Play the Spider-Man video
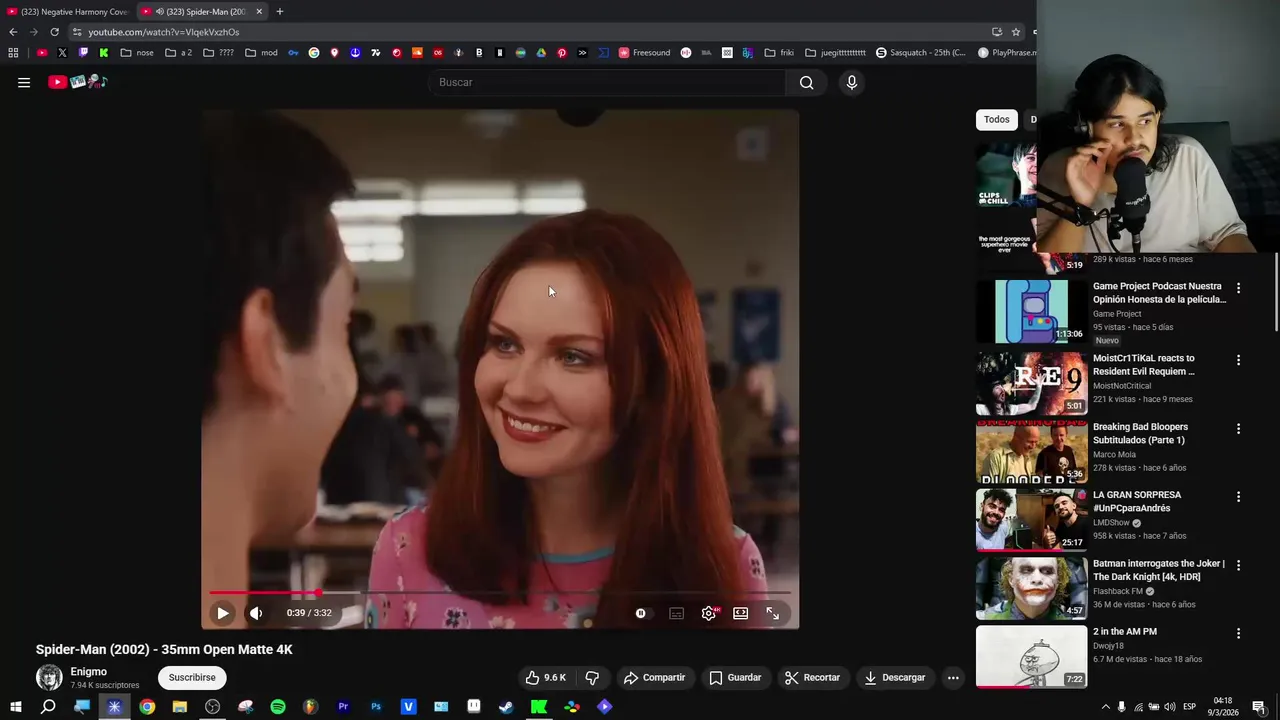This screenshot has width=1280, height=720. click(222, 613)
